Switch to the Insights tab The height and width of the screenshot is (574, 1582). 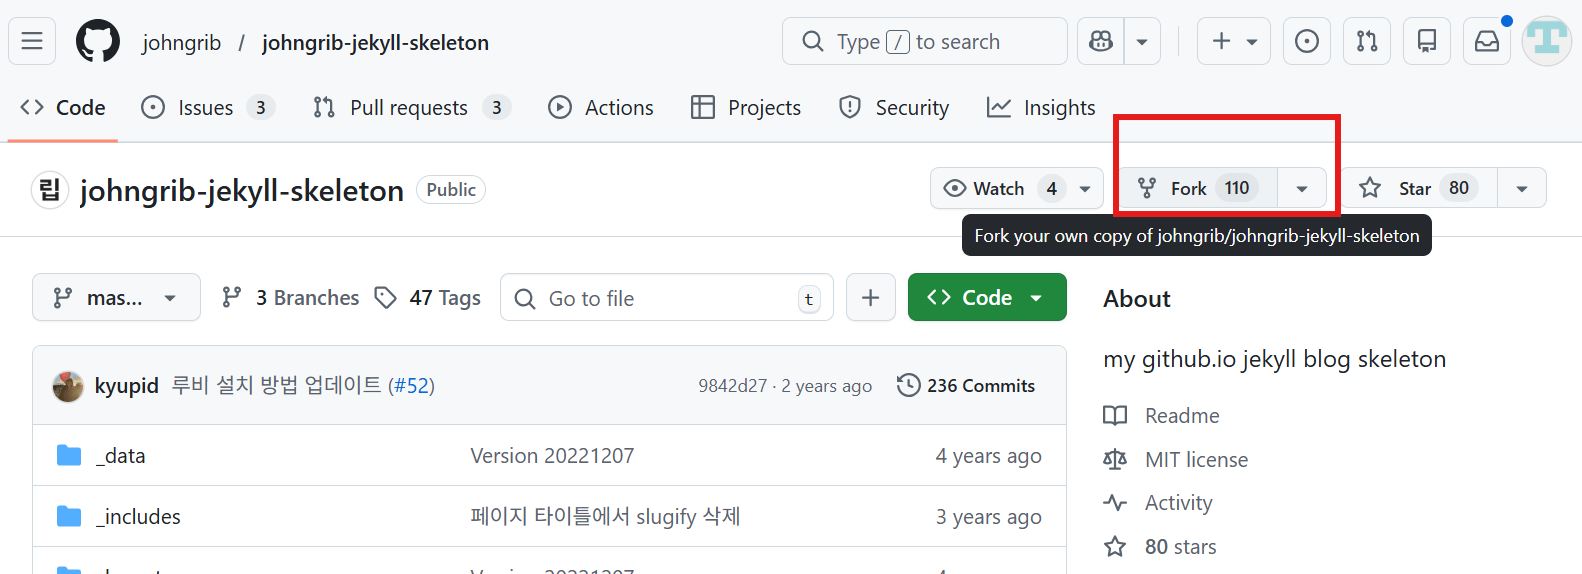point(1041,107)
